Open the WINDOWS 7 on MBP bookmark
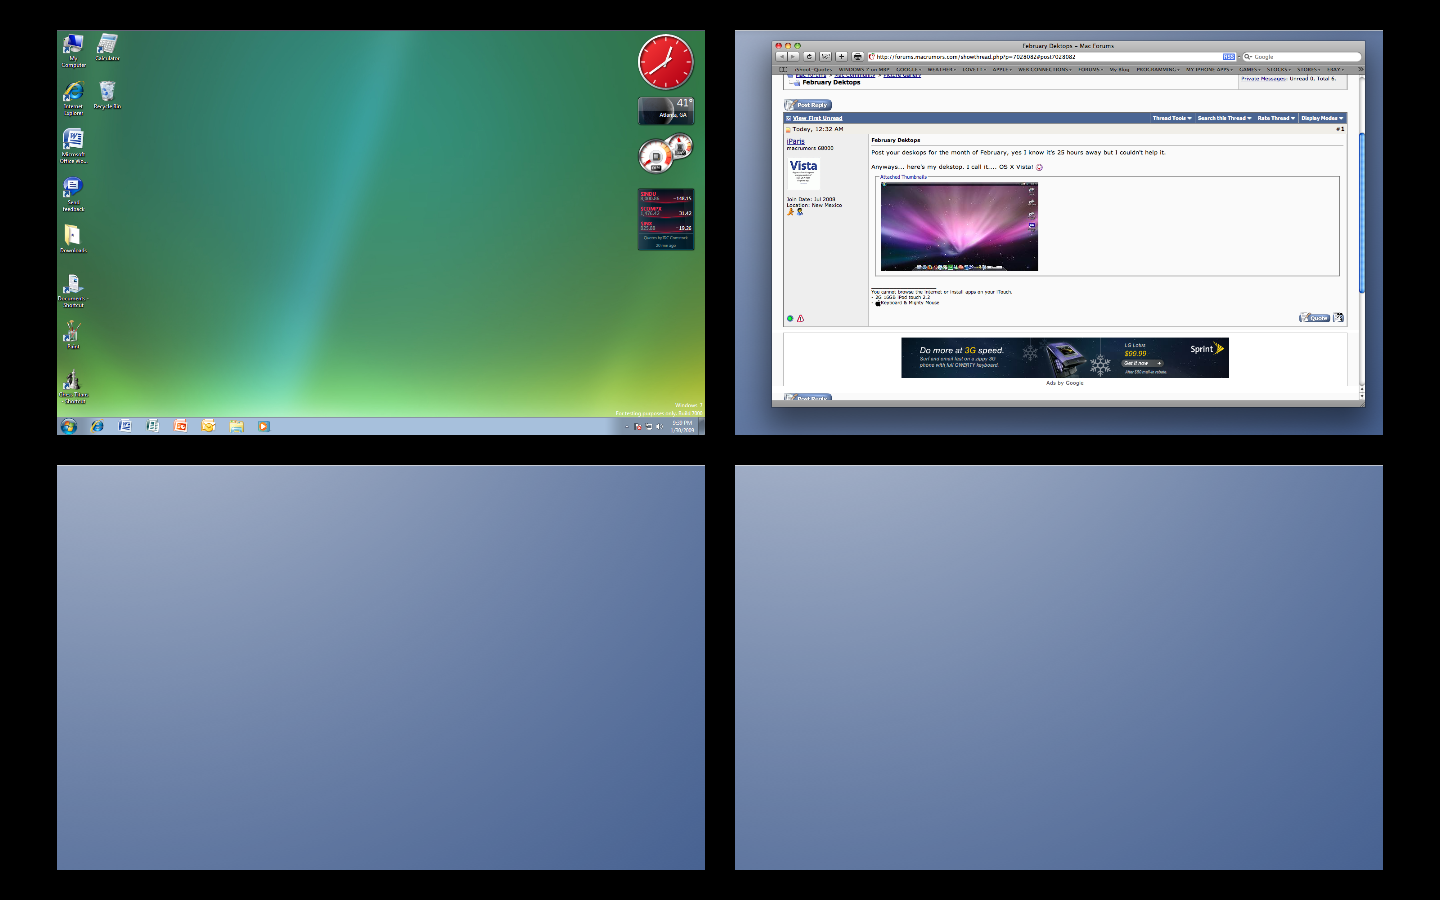 864,69
